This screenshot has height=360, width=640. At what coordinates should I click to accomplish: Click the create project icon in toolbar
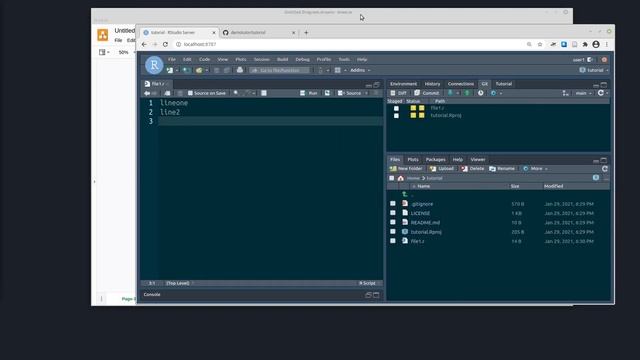coord(186,70)
